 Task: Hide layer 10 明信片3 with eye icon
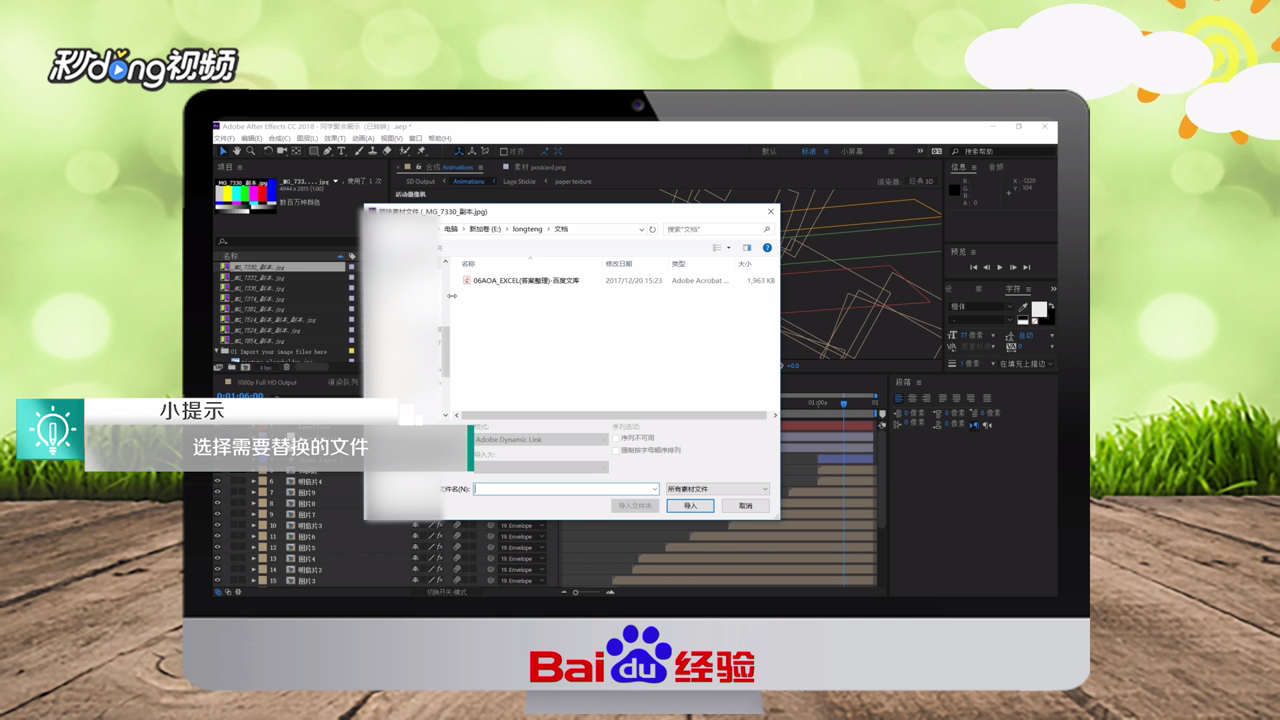[217, 525]
